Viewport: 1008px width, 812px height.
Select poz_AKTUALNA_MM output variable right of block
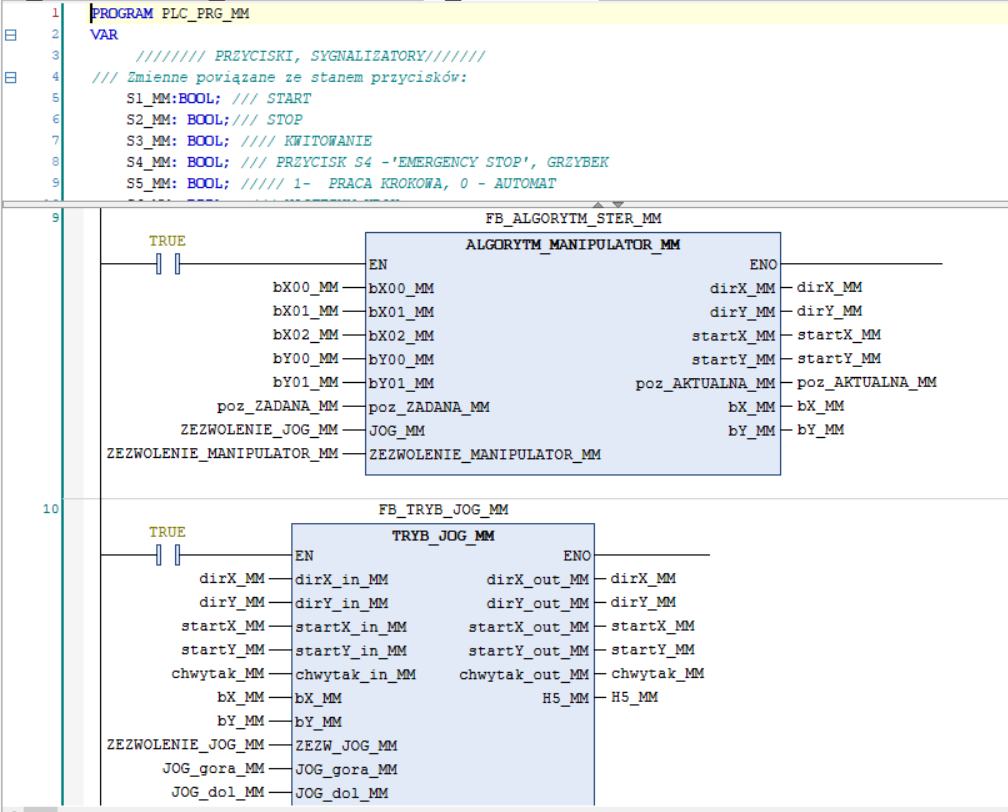click(x=867, y=382)
